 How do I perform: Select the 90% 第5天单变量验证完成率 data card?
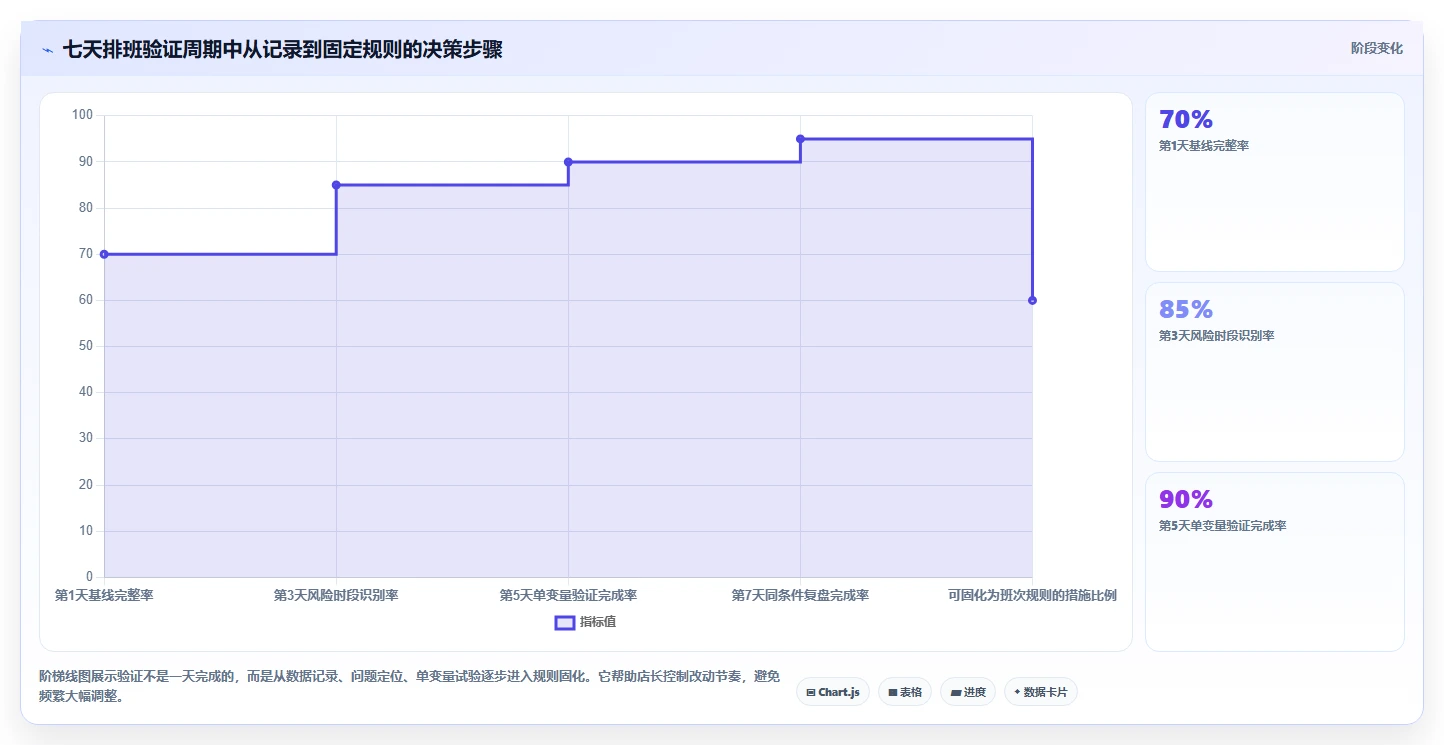(x=1274, y=562)
